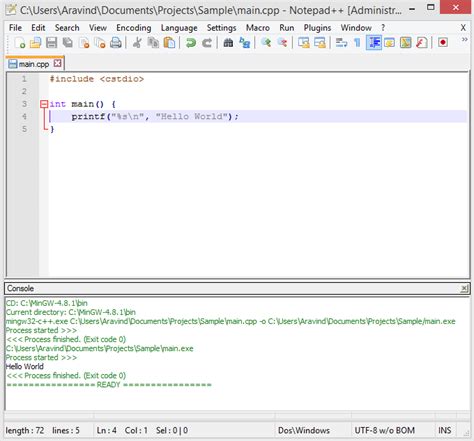
Task: Click the Replace toolbar icon
Action: pos(245,43)
